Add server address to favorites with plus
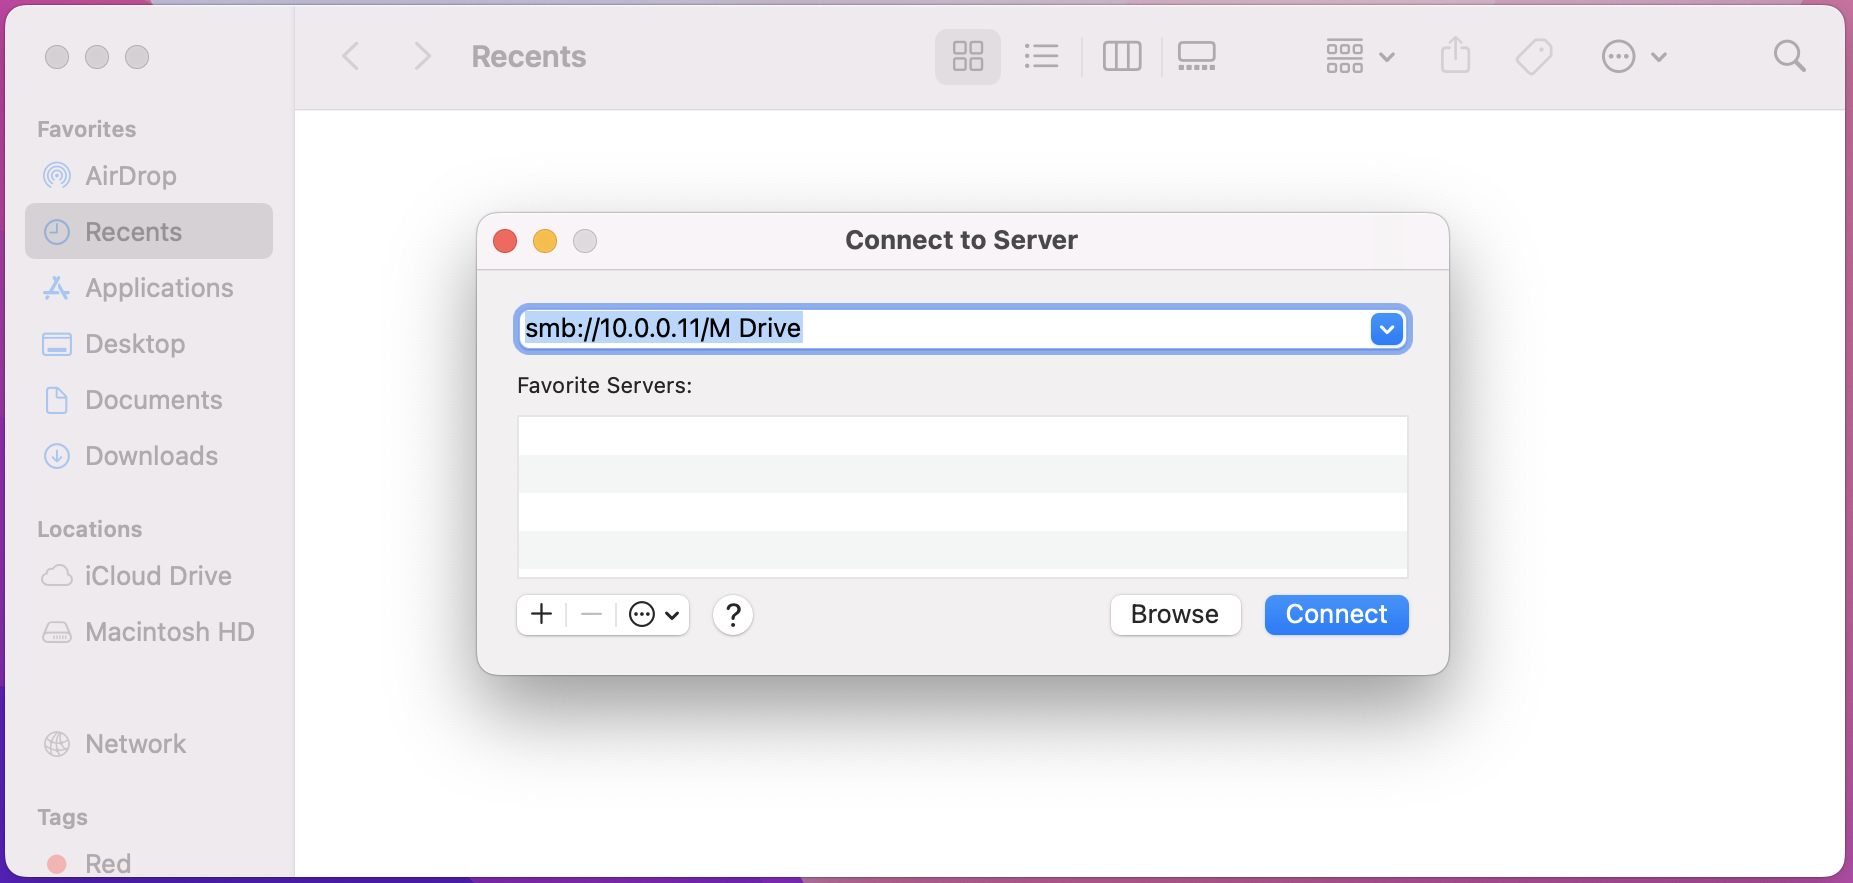The width and height of the screenshot is (1853, 883). point(541,614)
